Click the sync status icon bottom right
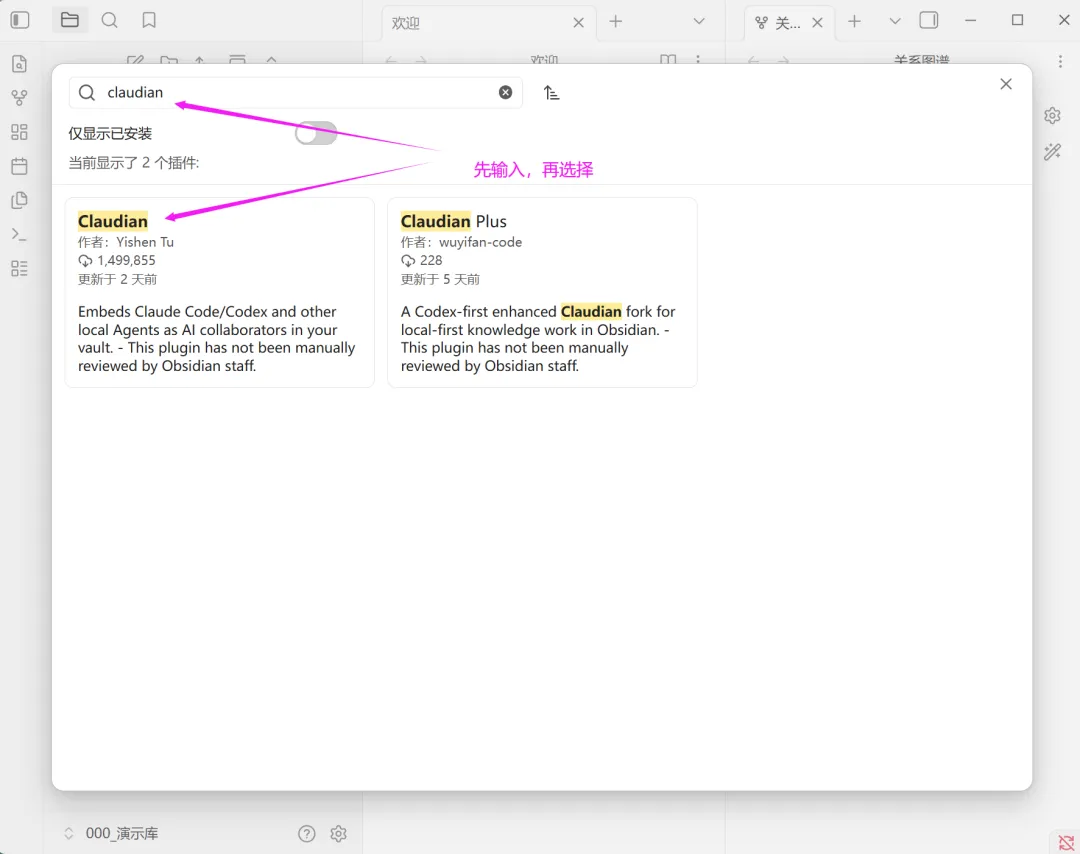Screen dimensions: 1080x854 (1066, 842)
